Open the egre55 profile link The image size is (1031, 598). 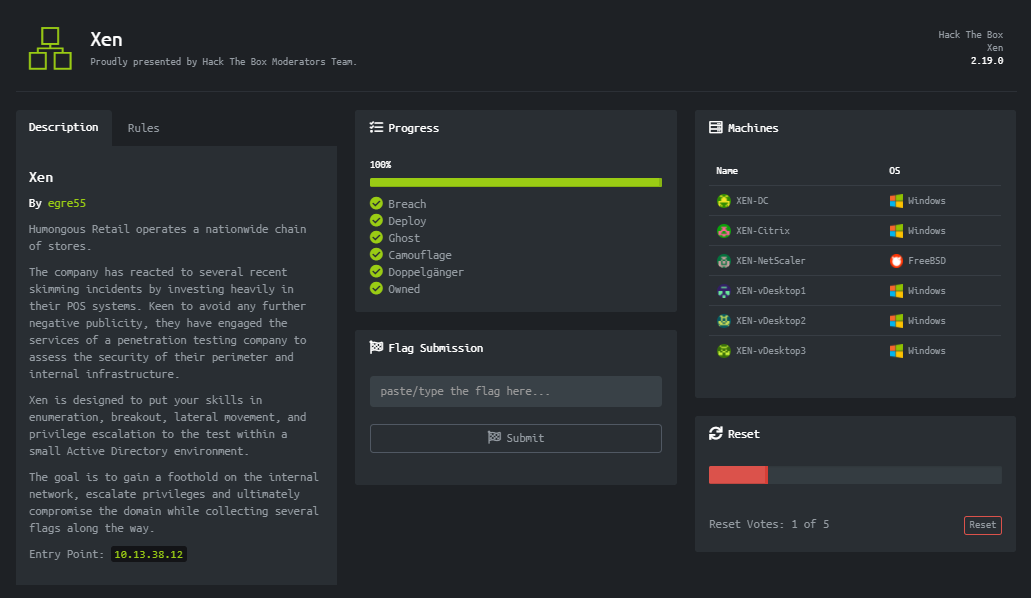(70, 202)
